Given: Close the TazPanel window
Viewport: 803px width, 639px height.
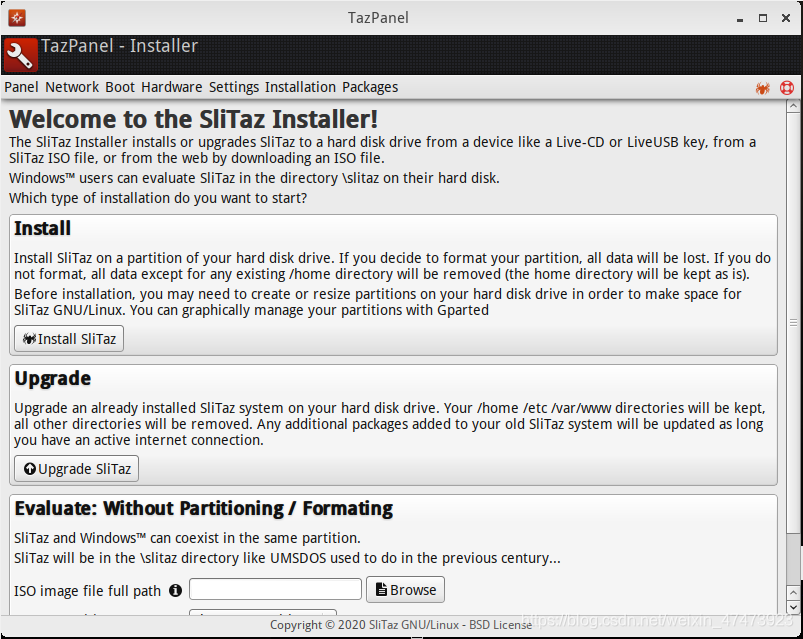Looking at the screenshot, I should click(786, 18).
